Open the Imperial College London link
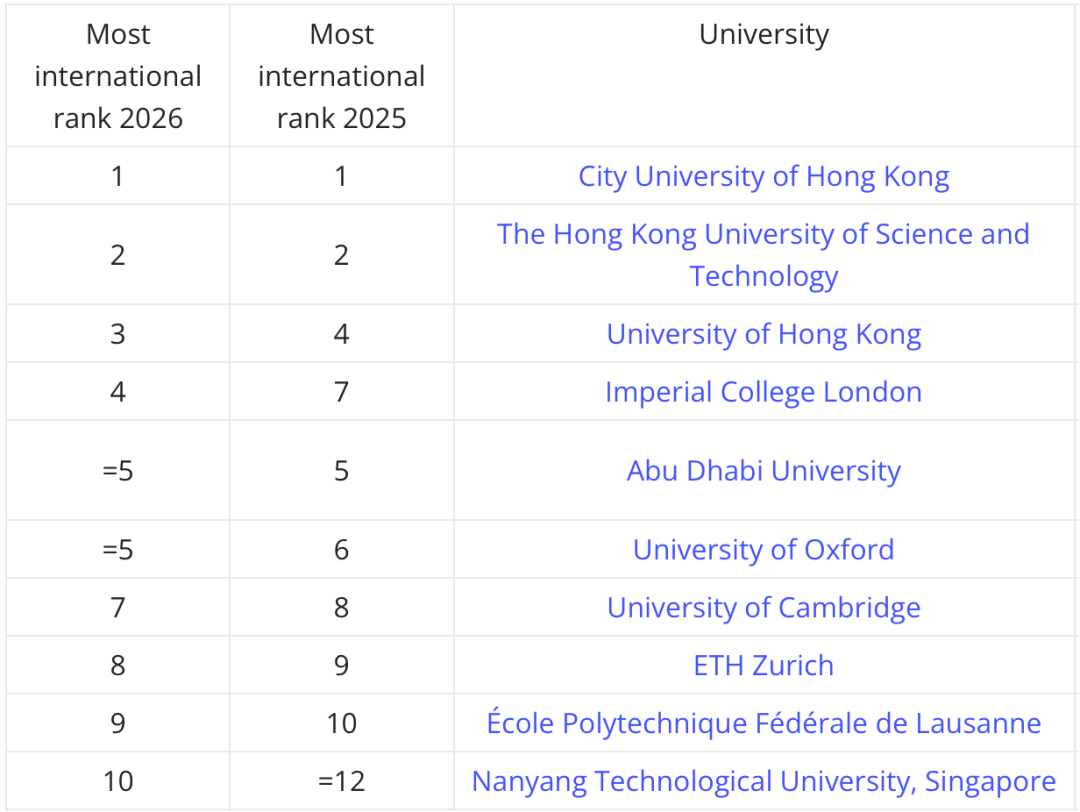 (763, 392)
